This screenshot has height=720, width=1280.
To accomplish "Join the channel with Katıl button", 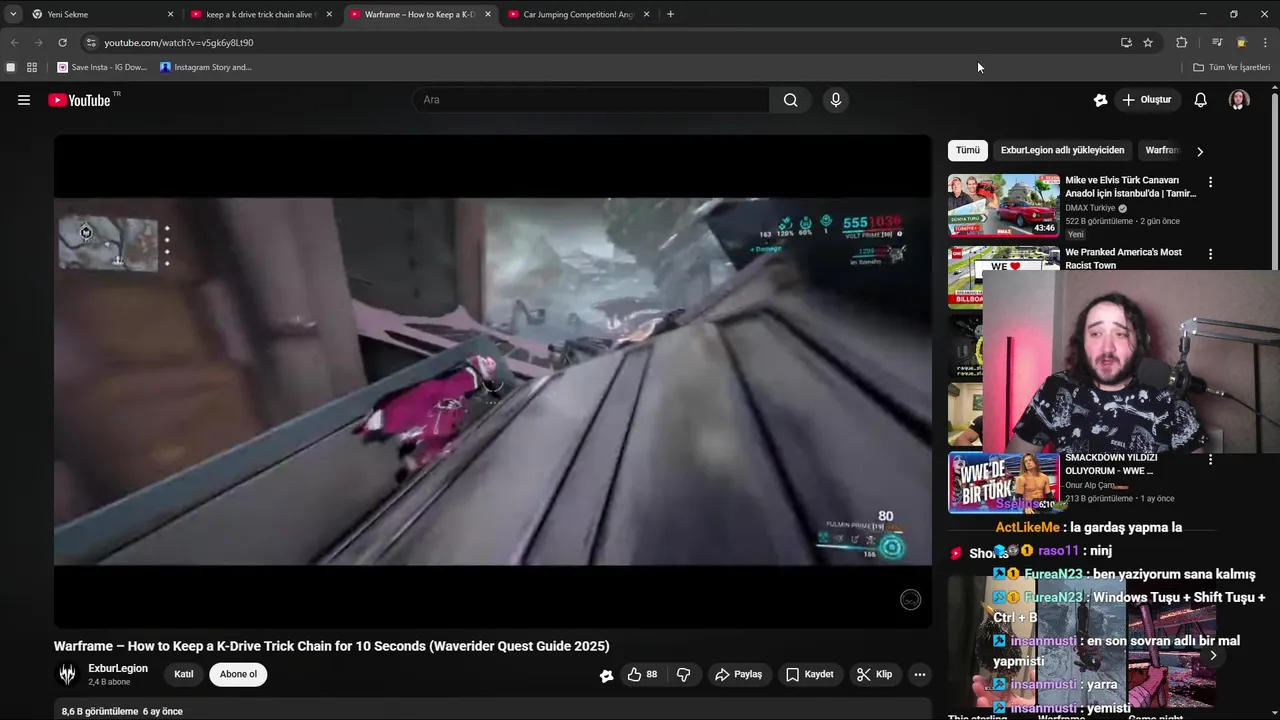I will pyautogui.click(x=184, y=674).
